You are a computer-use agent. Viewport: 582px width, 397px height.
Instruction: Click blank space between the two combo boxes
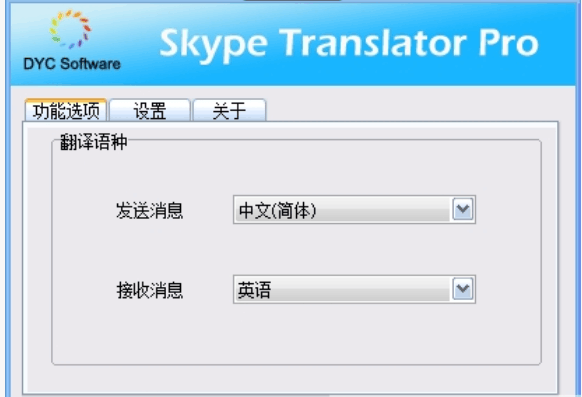pyautogui.click(x=354, y=249)
